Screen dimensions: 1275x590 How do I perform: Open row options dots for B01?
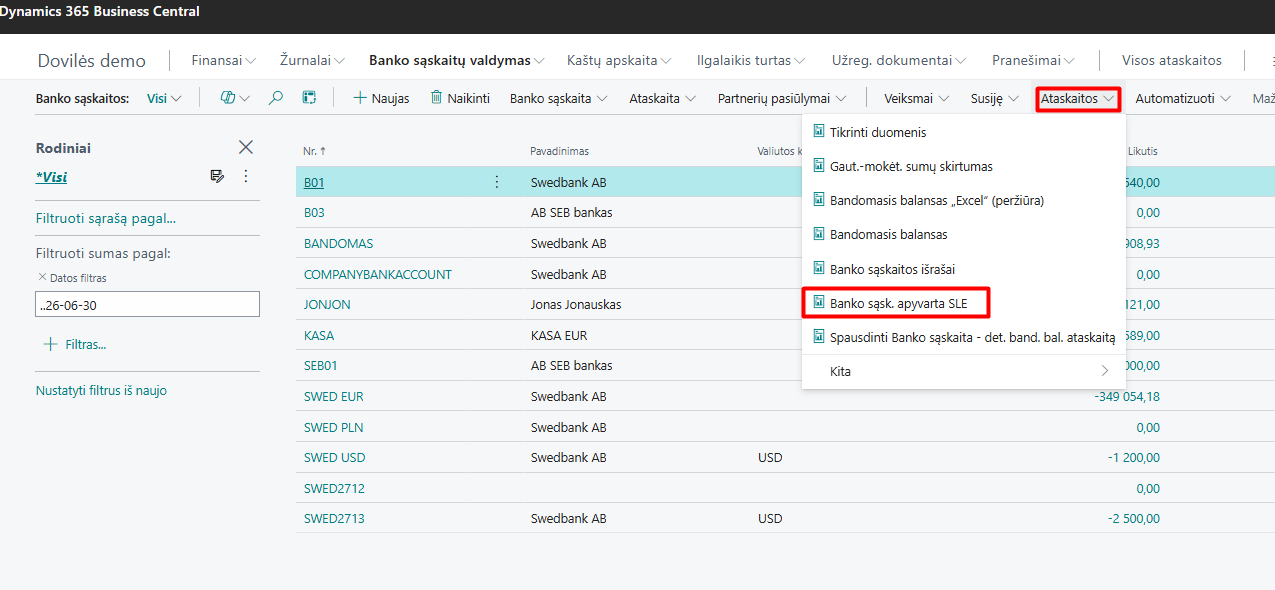click(497, 182)
